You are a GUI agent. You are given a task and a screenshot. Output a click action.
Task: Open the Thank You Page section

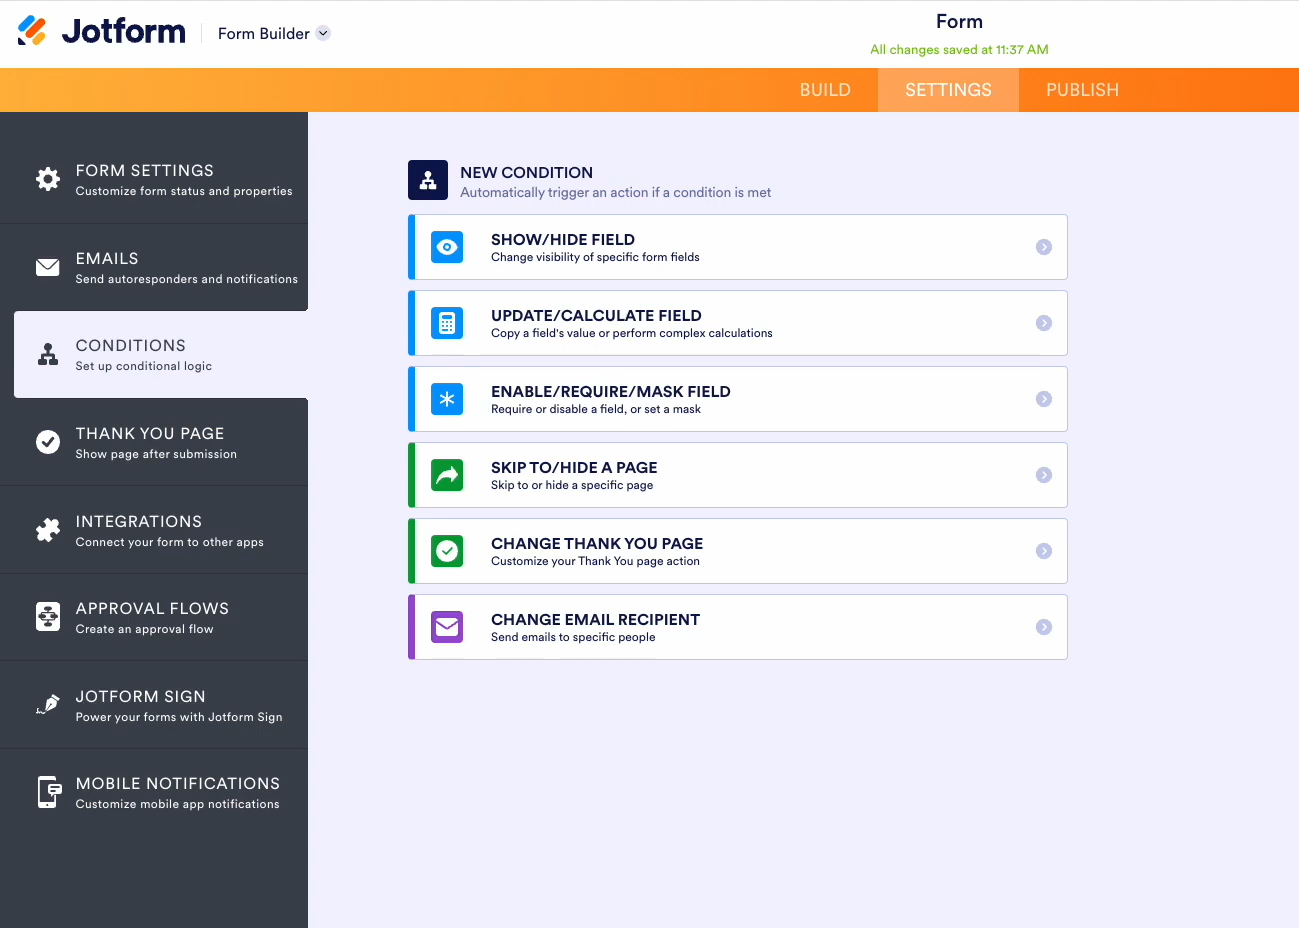click(x=154, y=442)
